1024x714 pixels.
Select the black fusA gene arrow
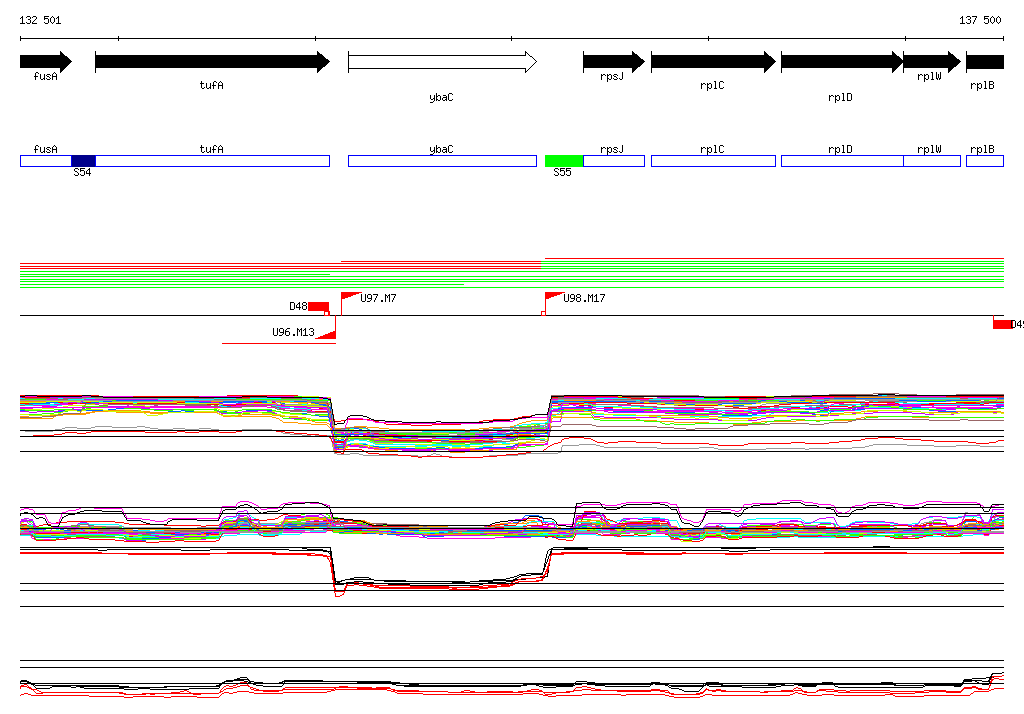click(x=46, y=62)
